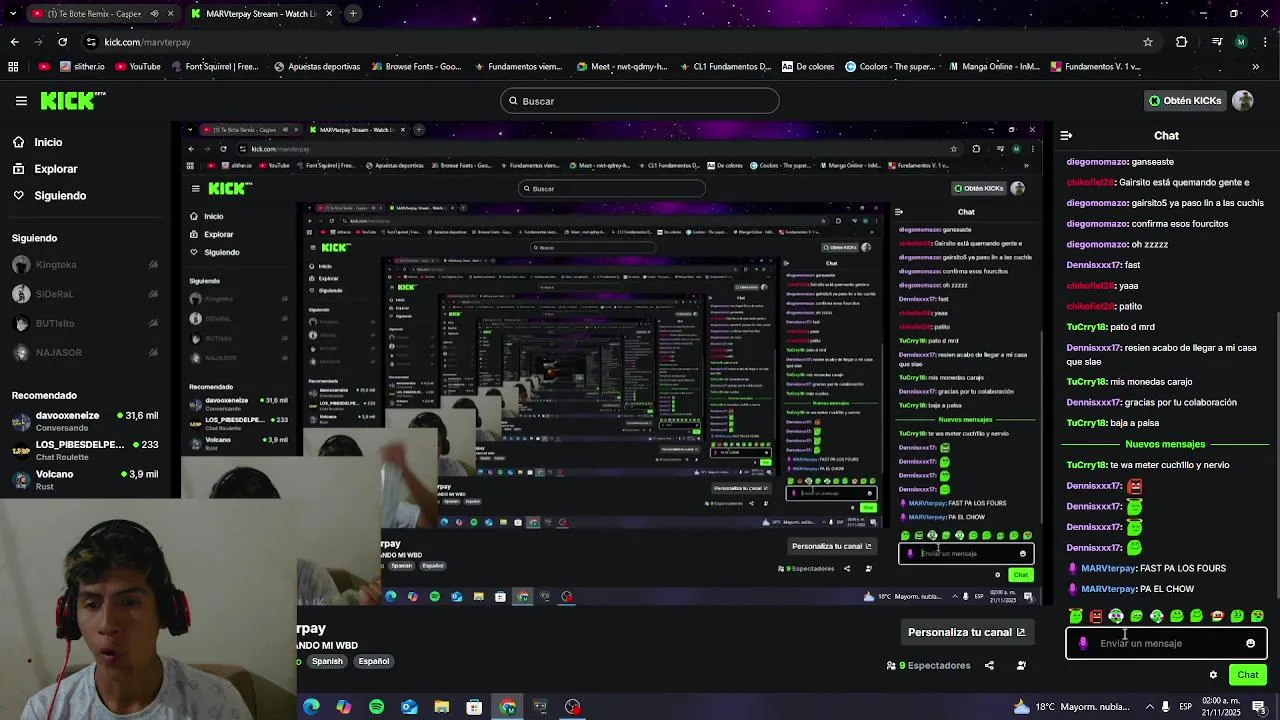Click the user avatar in the top right
This screenshot has width=1280, height=720.
1243,101
